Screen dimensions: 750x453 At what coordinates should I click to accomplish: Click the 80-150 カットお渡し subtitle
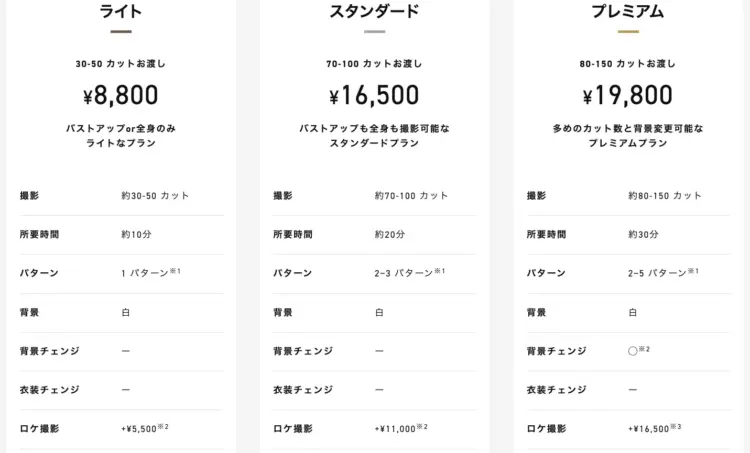pos(628,64)
